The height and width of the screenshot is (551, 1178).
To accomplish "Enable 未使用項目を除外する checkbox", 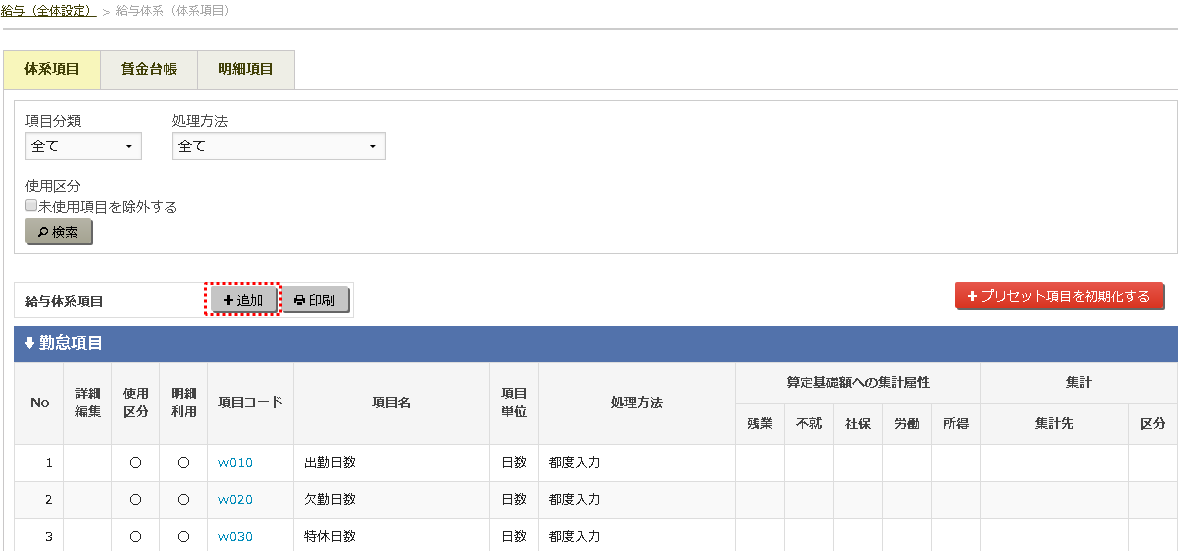I will point(31,206).
